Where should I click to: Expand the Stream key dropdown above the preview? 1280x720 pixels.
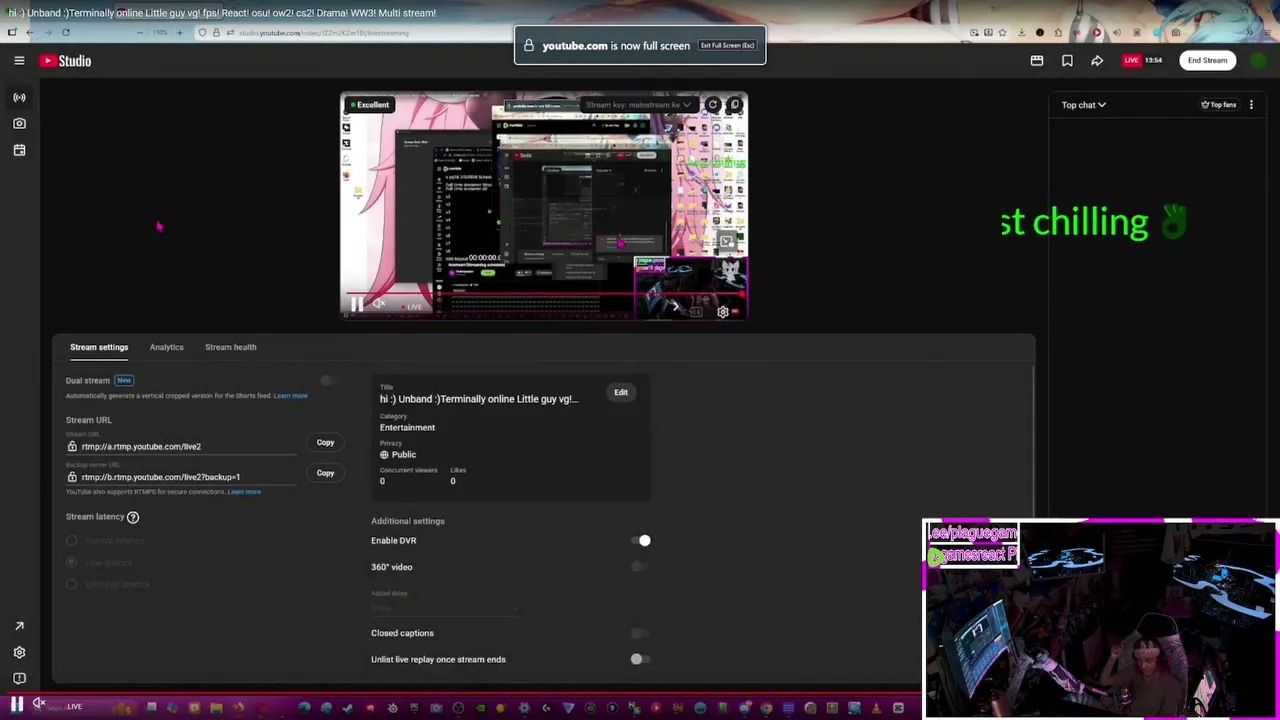point(640,104)
